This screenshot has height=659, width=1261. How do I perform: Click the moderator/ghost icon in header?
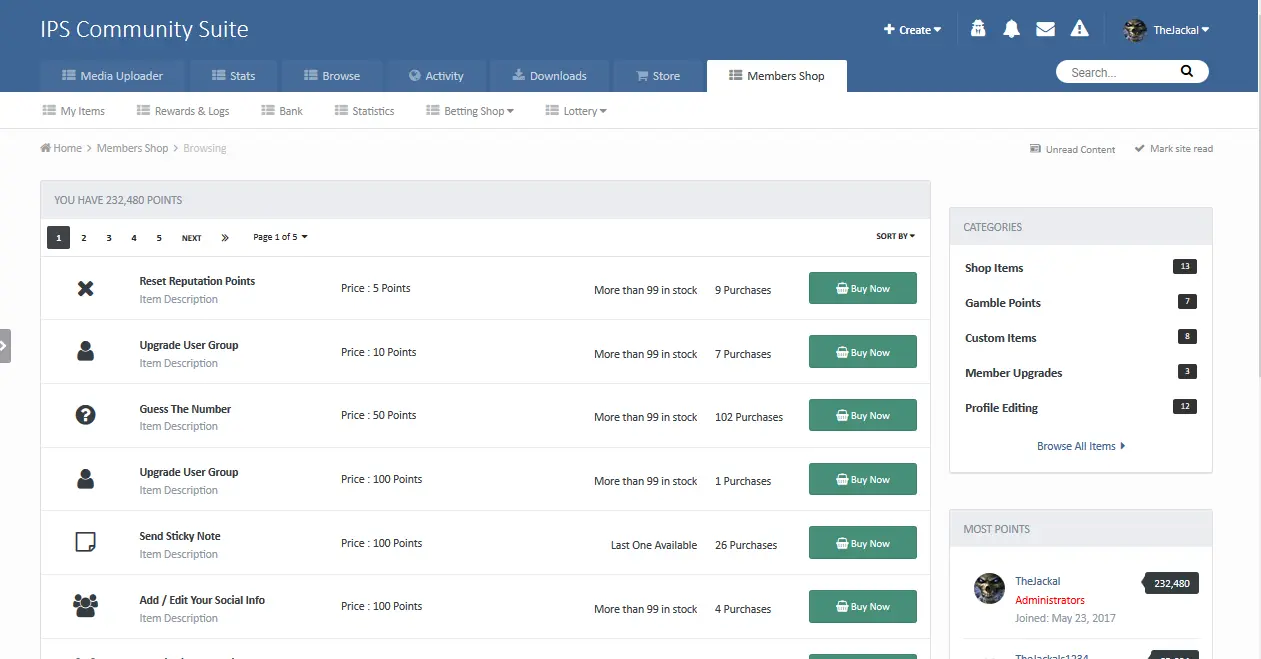pyautogui.click(x=978, y=29)
